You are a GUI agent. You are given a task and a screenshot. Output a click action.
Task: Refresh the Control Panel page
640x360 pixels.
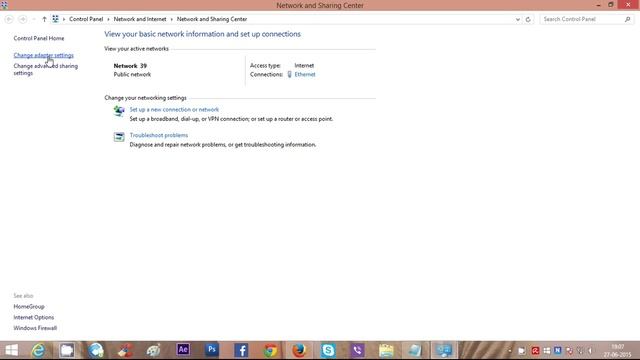[528, 19]
